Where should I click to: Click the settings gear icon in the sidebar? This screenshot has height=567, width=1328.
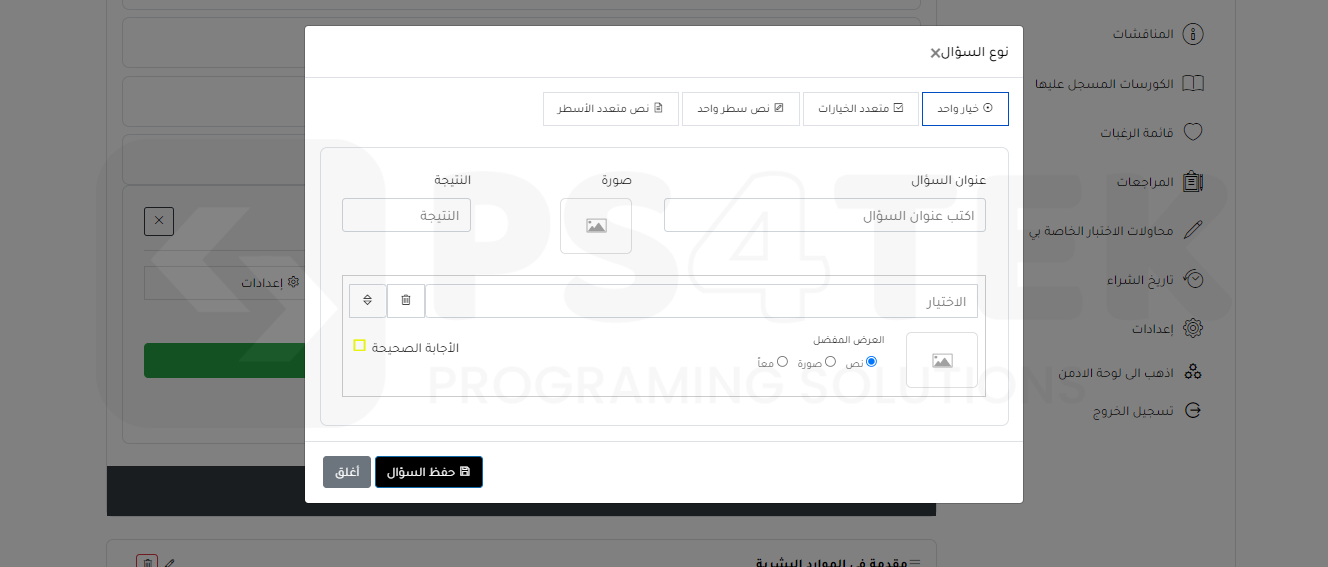pyautogui.click(x=1192, y=328)
